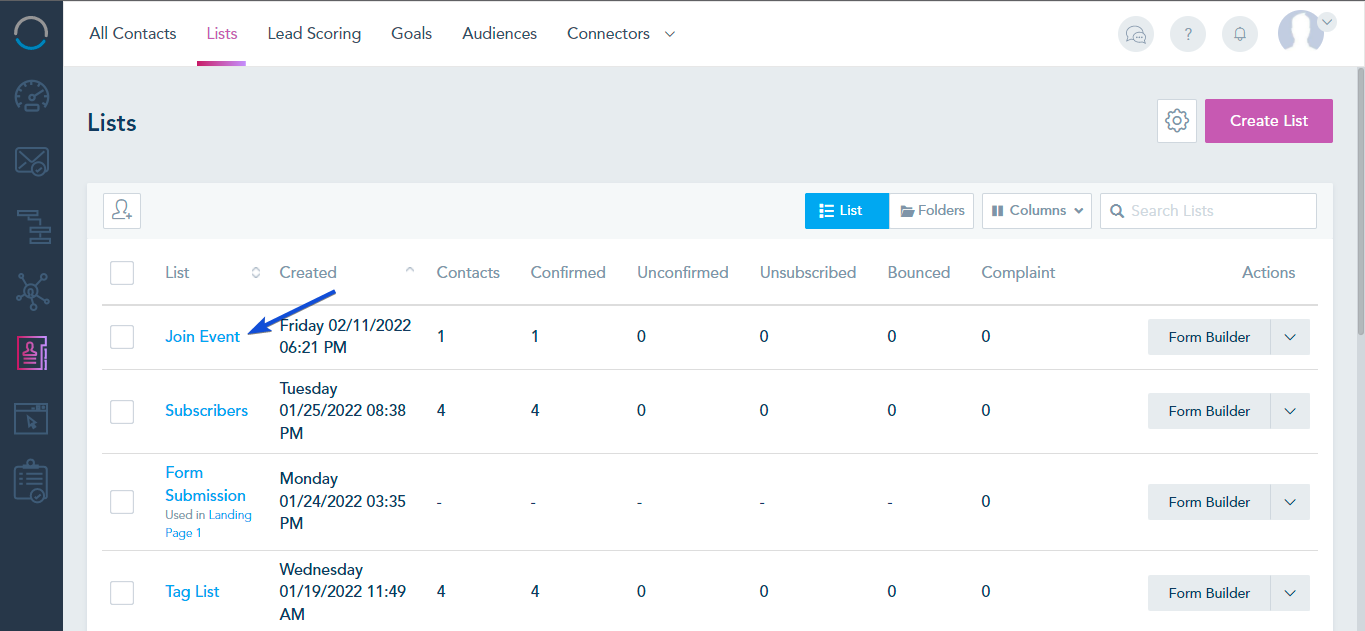1365x631 pixels.
Task: Check the Form Submission row checkbox
Action: pos(122,502)
